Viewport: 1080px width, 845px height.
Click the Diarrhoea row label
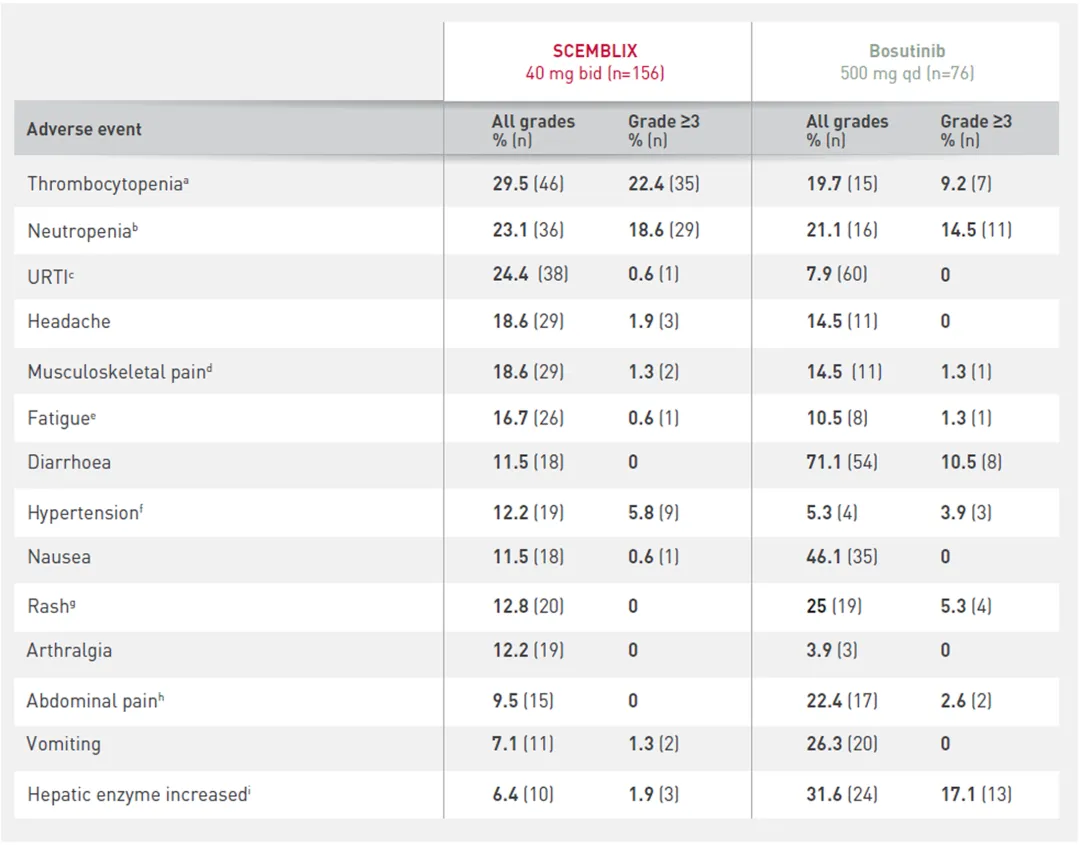(x=69, y=462)
